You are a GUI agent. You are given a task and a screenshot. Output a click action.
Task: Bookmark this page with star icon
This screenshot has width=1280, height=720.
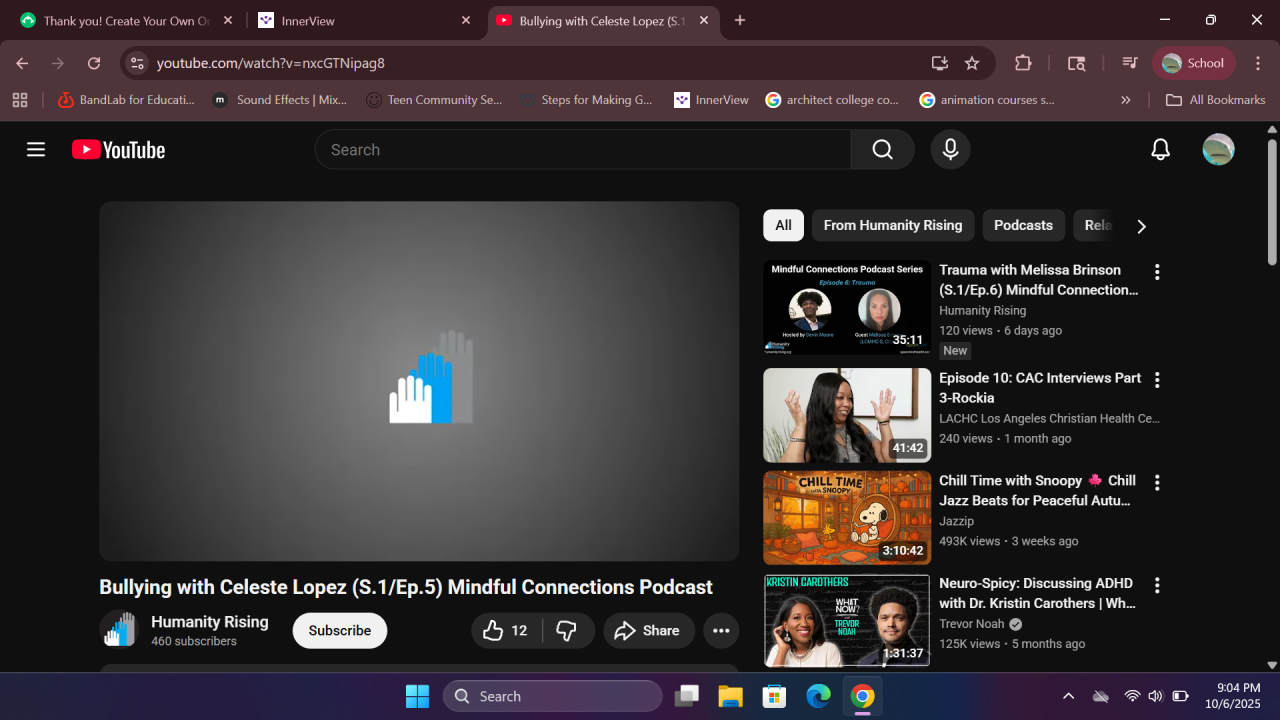click(x=972, y=63)
